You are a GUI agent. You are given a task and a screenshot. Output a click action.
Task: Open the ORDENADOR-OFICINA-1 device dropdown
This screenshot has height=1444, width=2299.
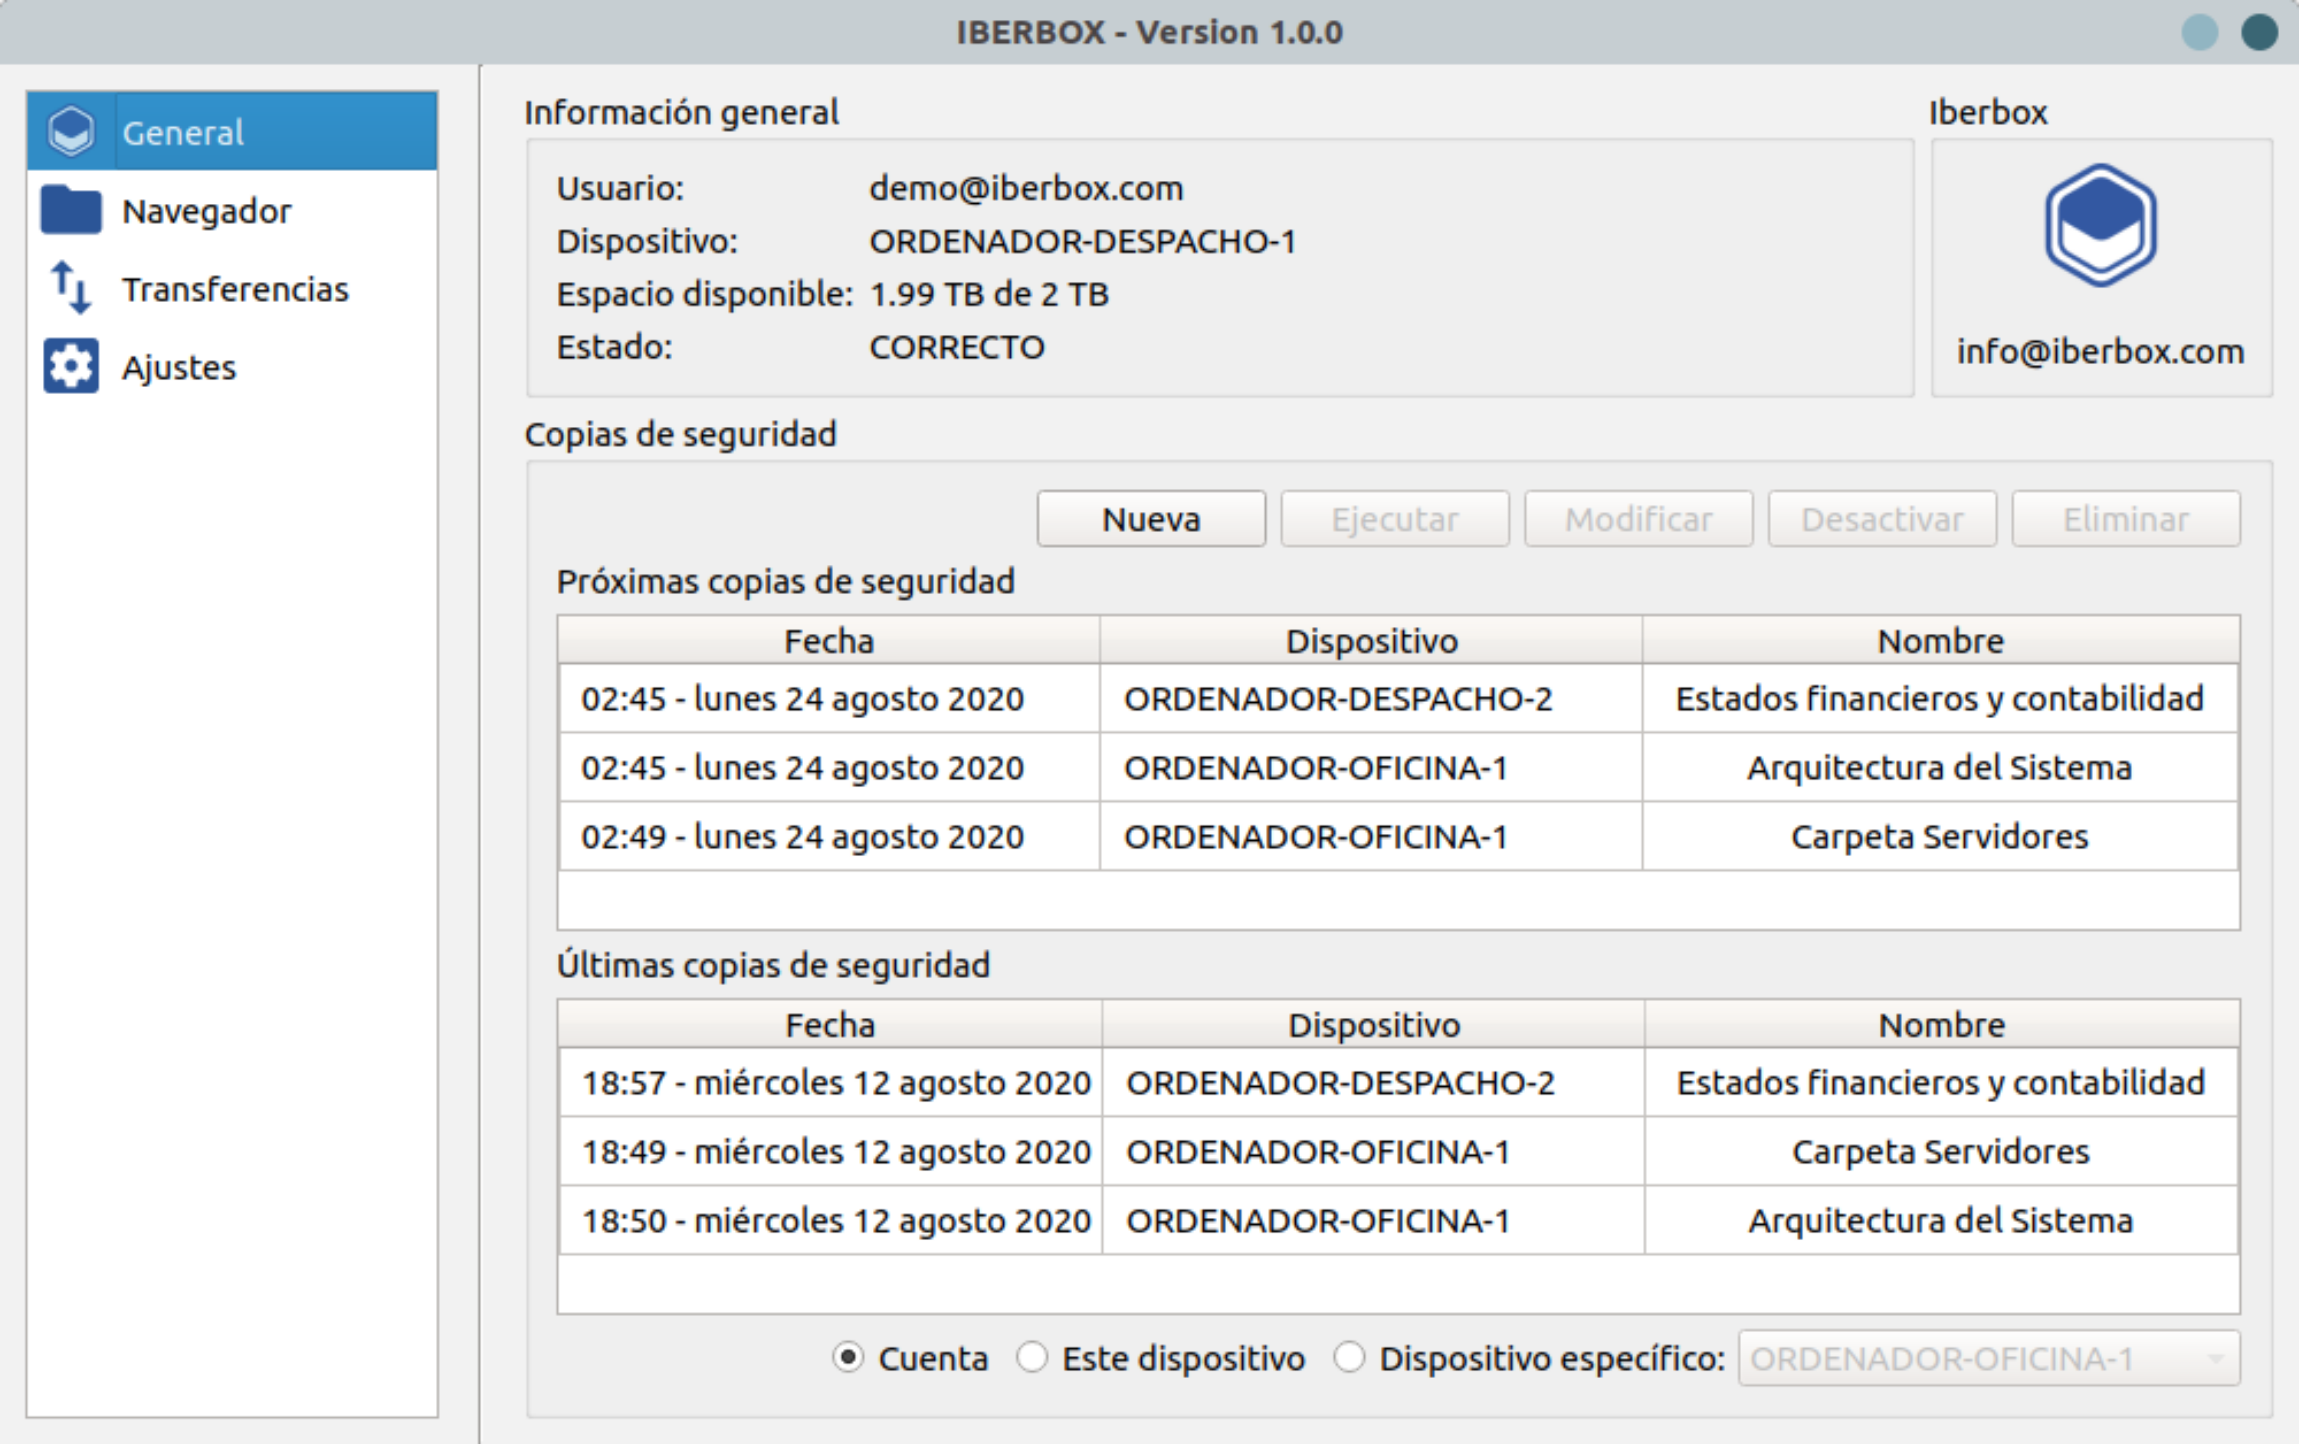pyautogui.click(x=1989, y=1358)
